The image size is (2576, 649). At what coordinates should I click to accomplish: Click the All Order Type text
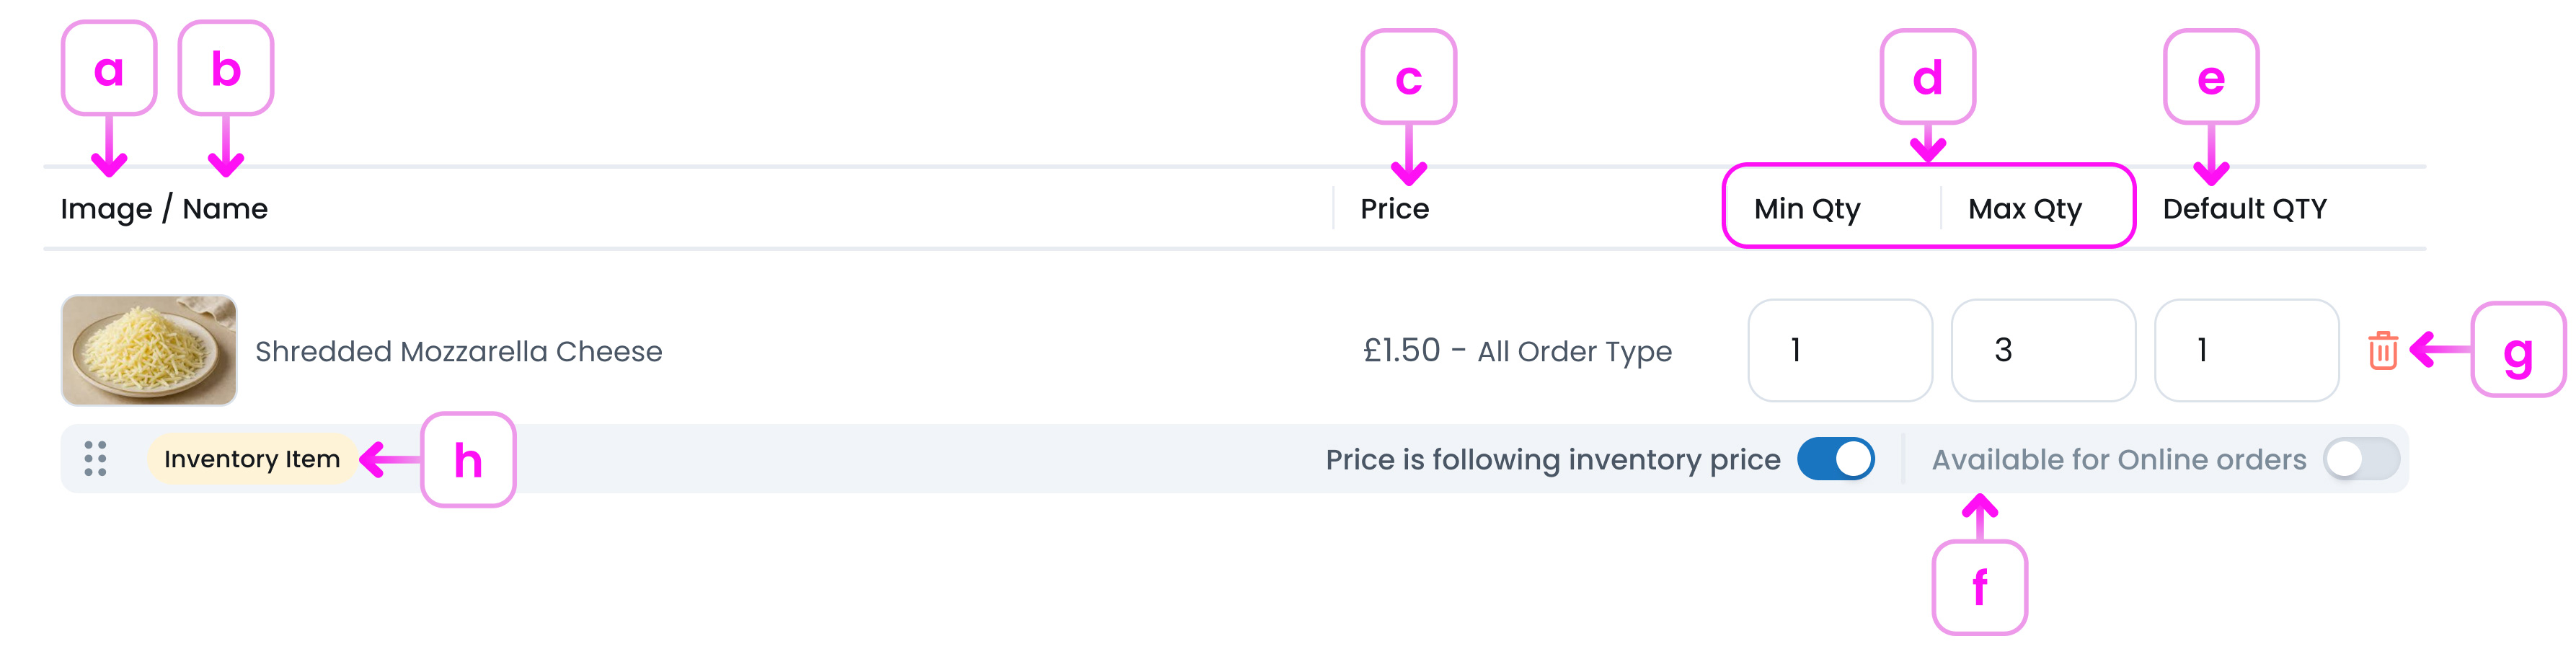pyautogui.click(x=1574, y=352)
